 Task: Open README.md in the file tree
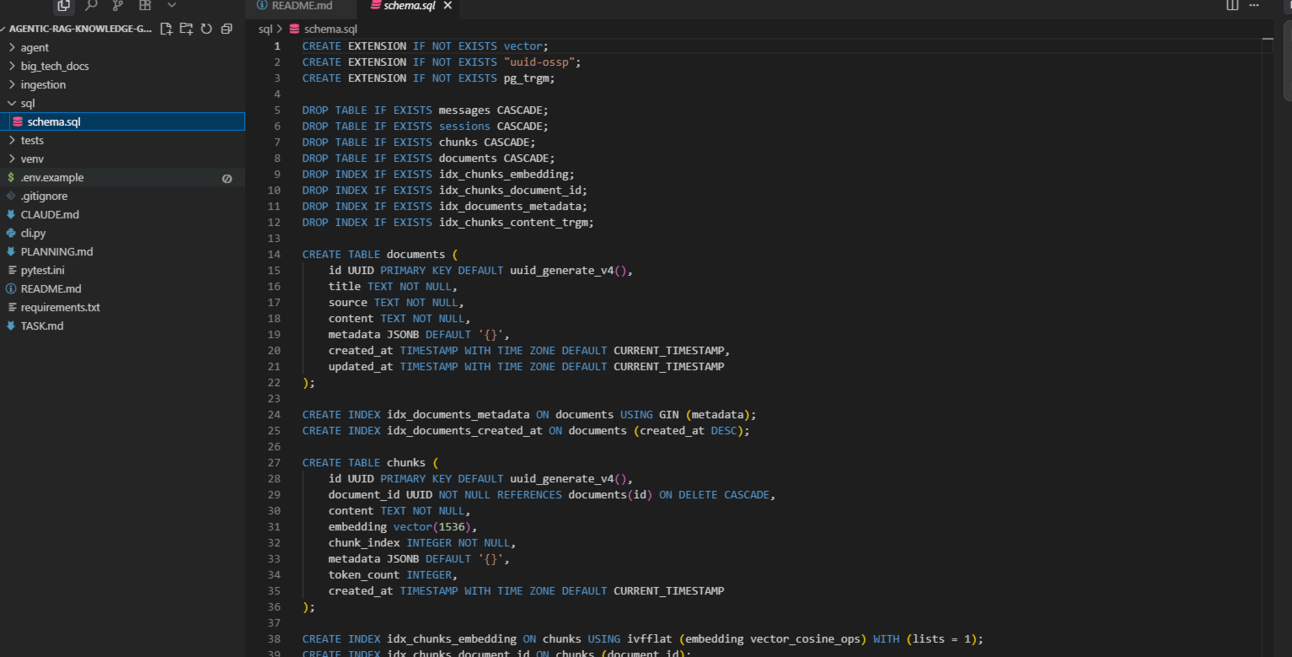(x=122, y=289)
